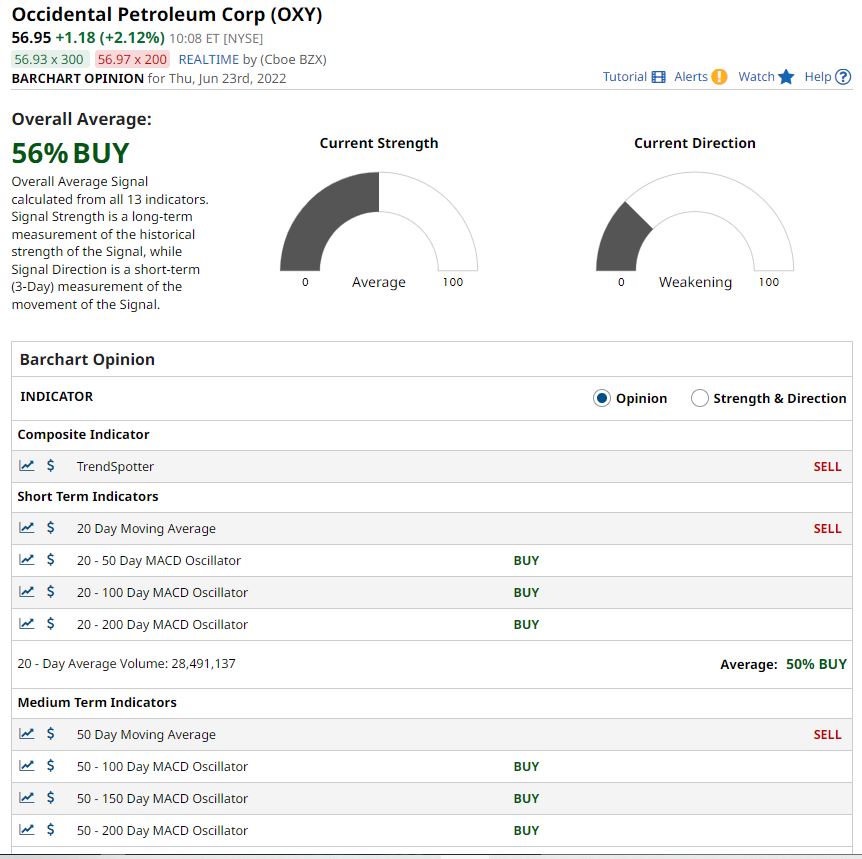Image resolution: width=862 pixels, height=859 pixels.
Task: Click the chart icon beside 20 Day Moving Average
Action: 27,527
